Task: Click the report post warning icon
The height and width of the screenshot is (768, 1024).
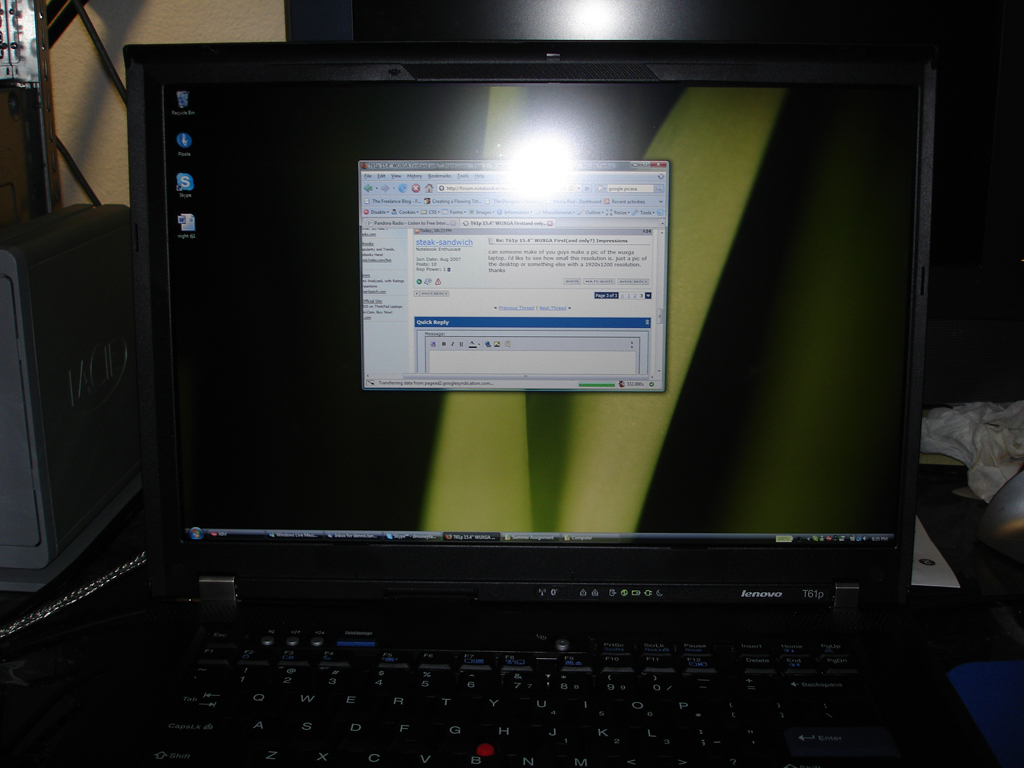Action: coord(438,281)
